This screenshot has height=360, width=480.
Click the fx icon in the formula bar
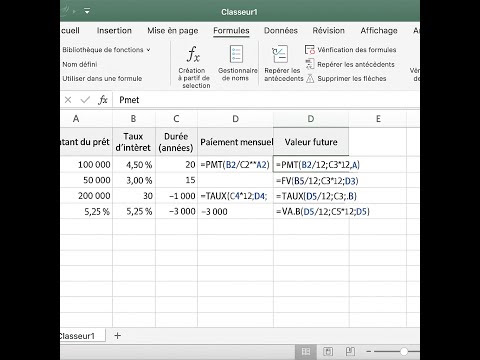103,100
